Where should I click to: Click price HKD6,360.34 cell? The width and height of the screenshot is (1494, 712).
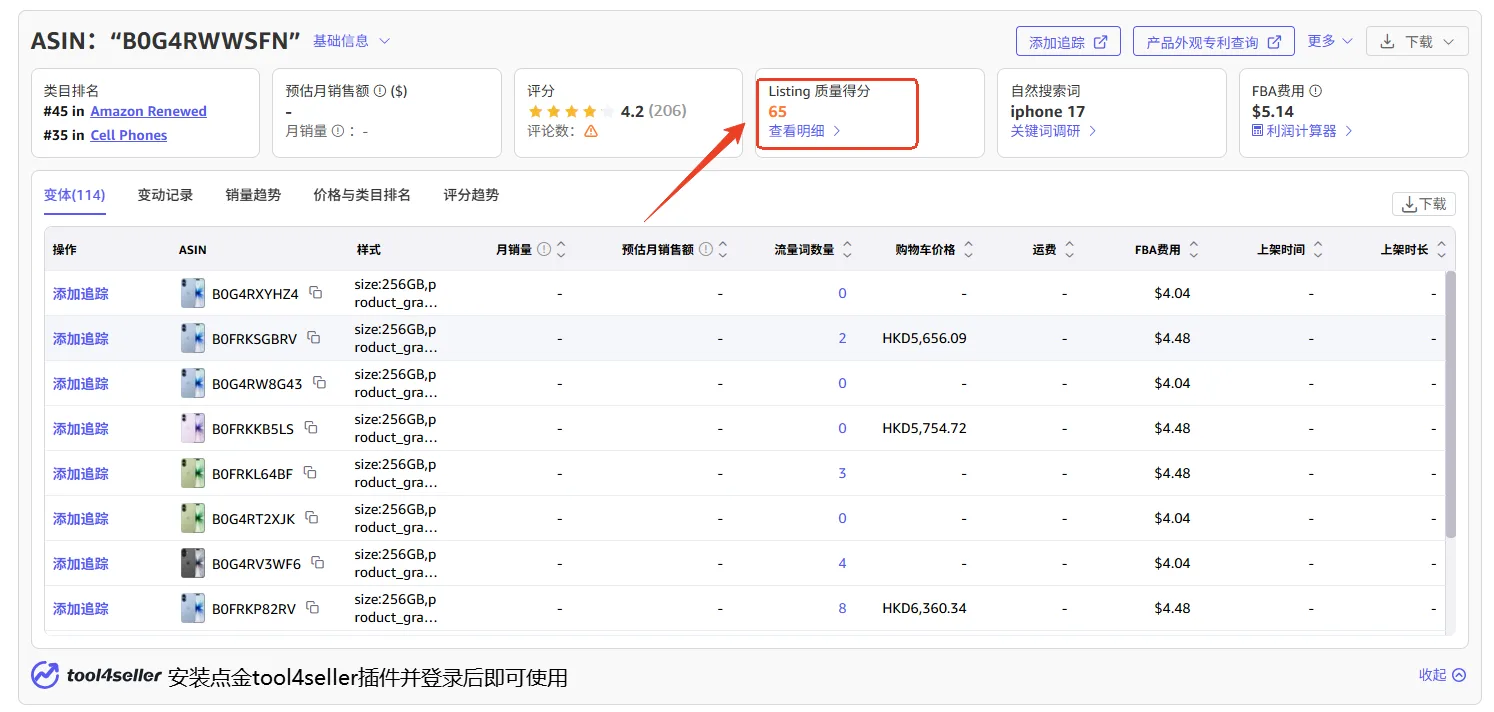pos(924,608)
